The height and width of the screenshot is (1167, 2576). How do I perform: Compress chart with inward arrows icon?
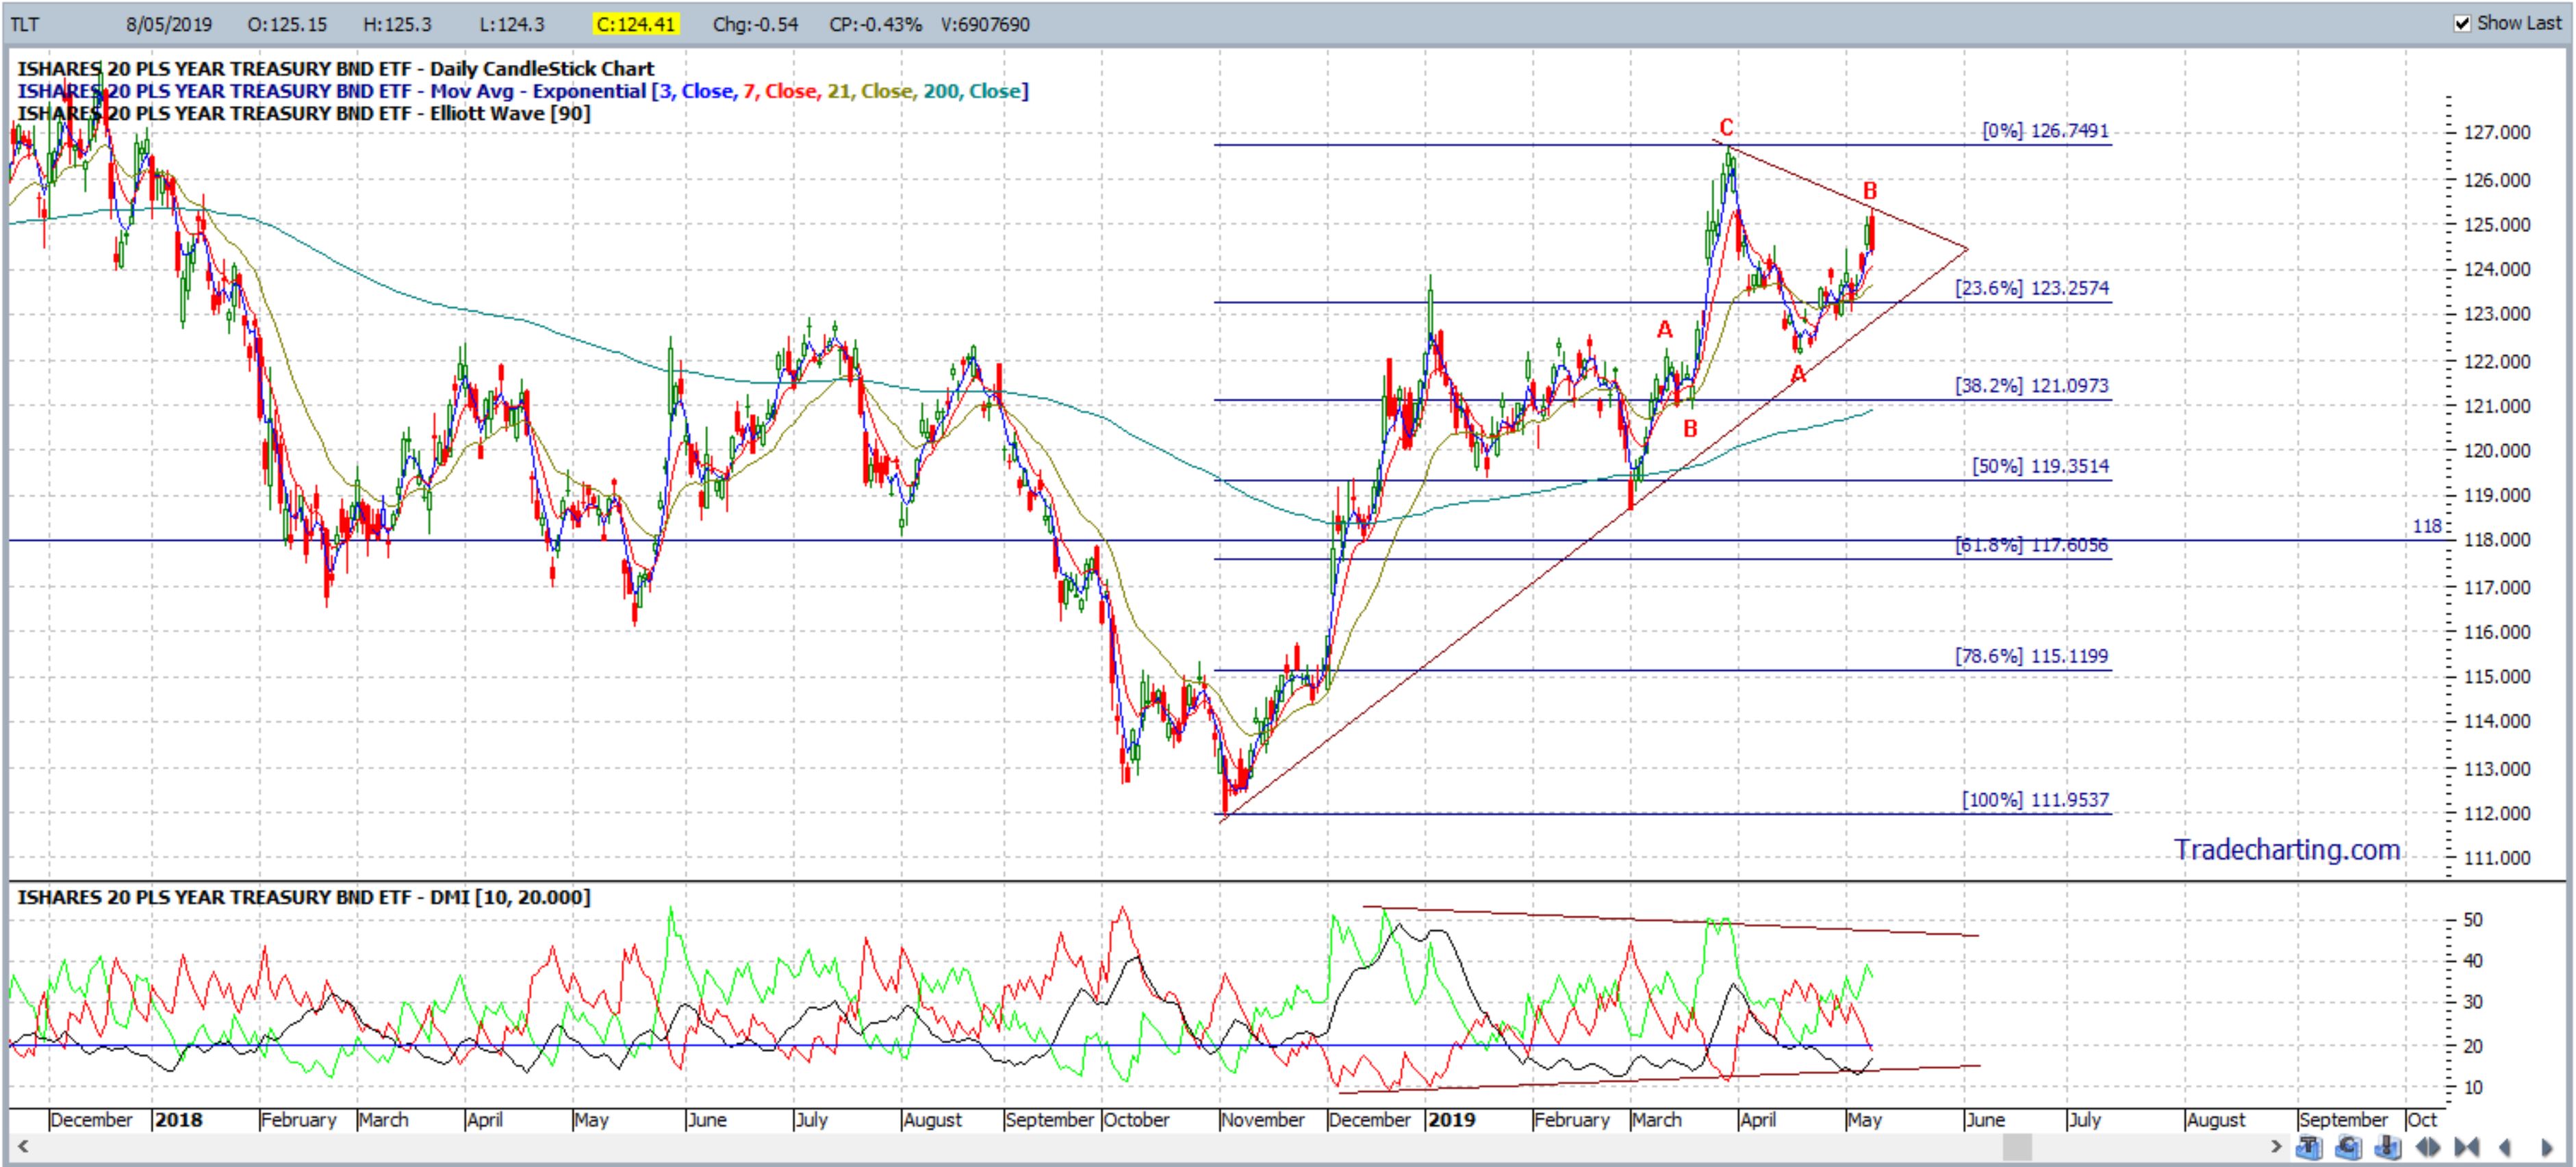(x=2467, y=1147)
